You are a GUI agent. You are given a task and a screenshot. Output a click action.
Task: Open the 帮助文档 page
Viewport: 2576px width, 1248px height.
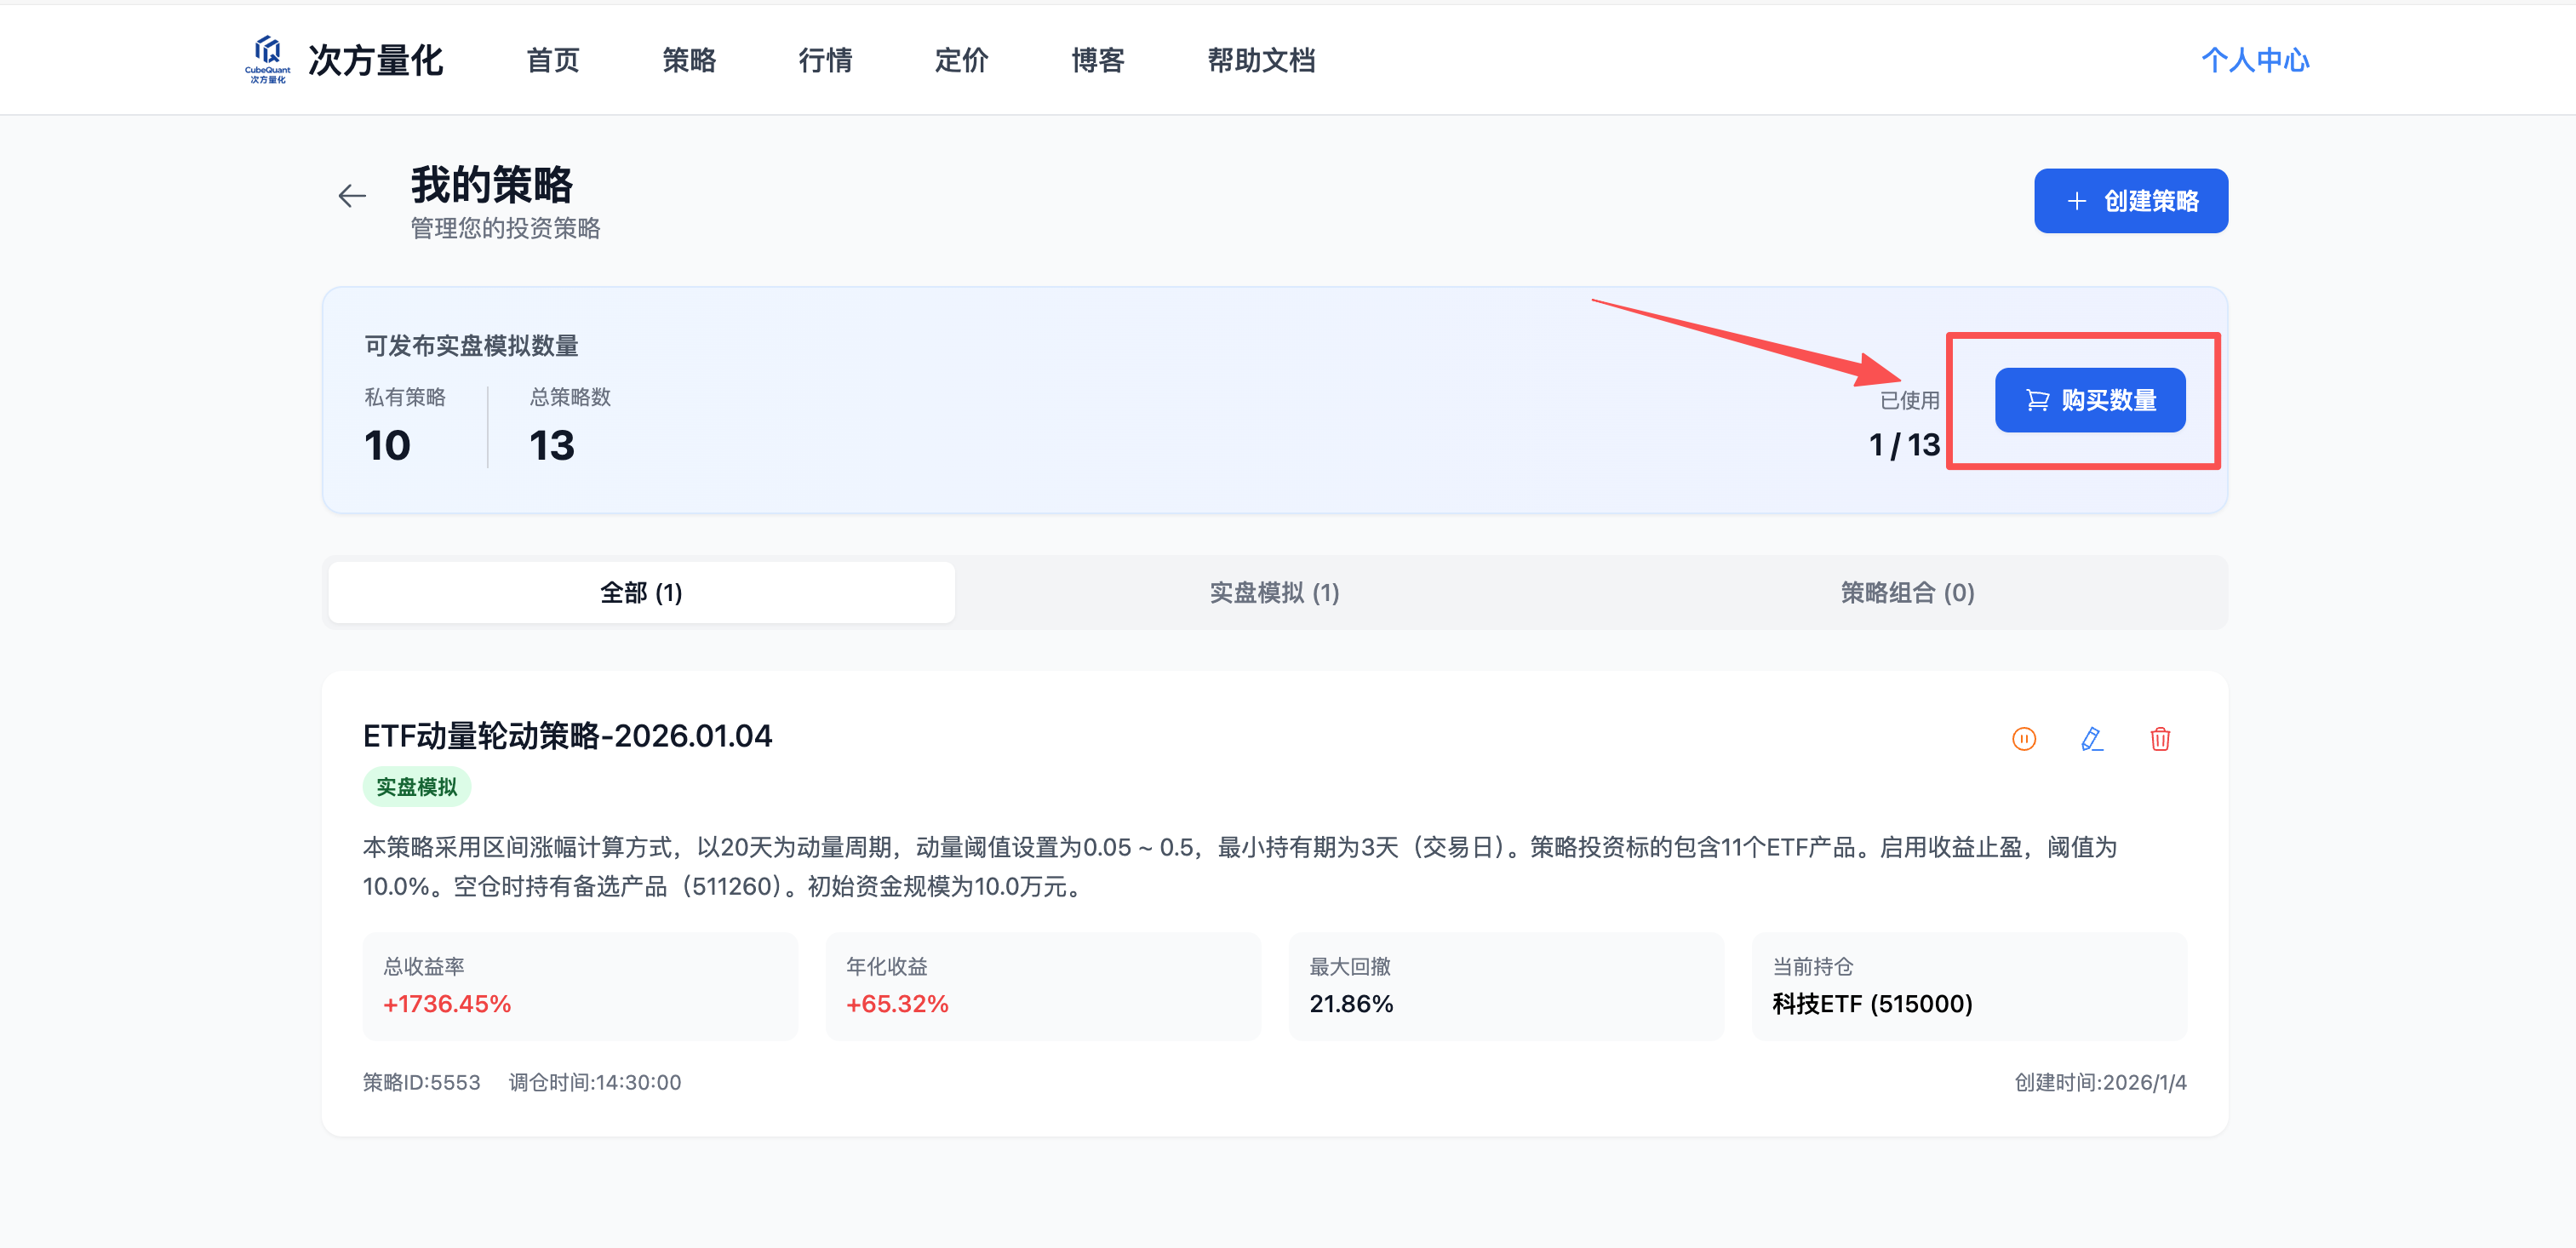[1262, 60]
